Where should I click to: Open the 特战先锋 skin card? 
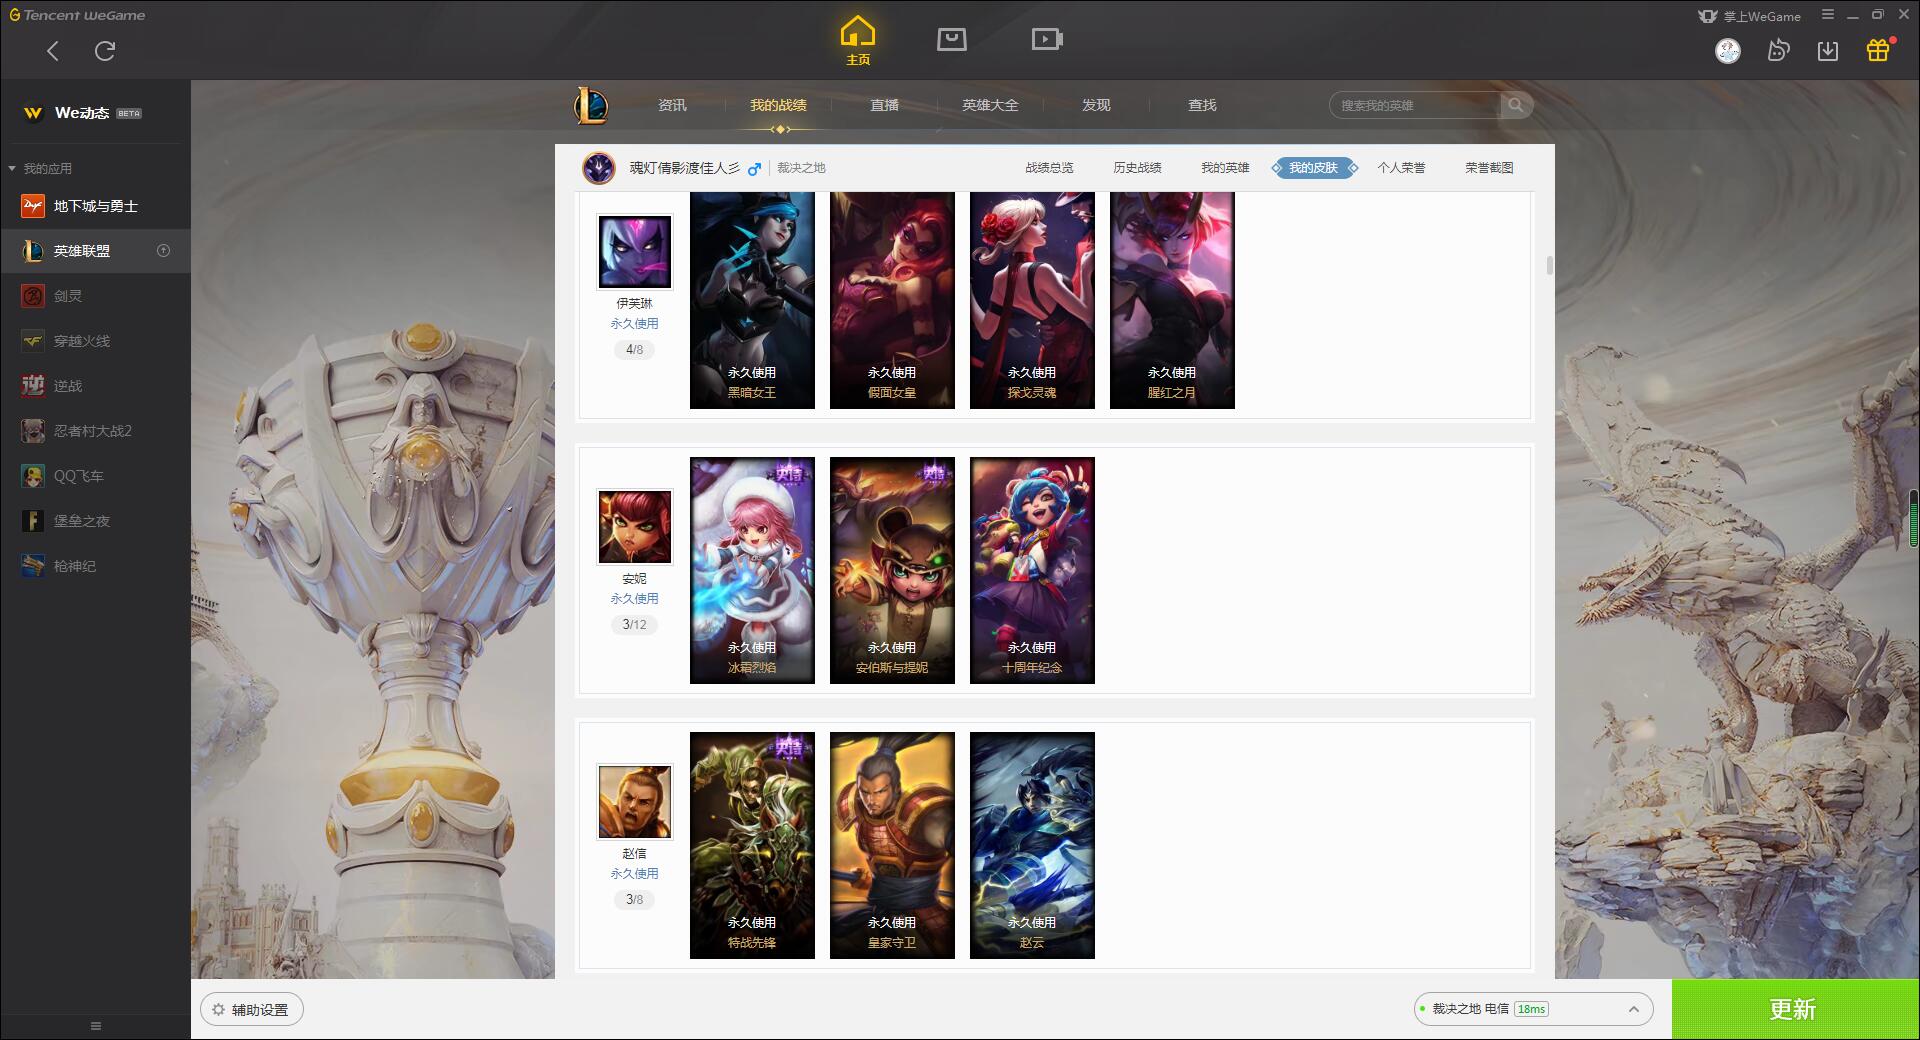[752, 845]
